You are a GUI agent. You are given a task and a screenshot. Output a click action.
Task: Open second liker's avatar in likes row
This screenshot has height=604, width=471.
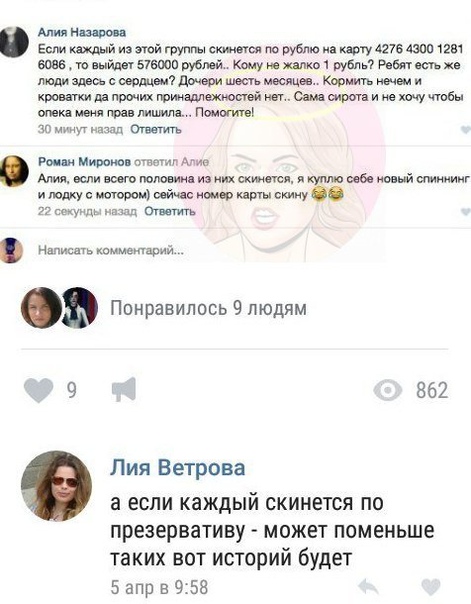80,308
